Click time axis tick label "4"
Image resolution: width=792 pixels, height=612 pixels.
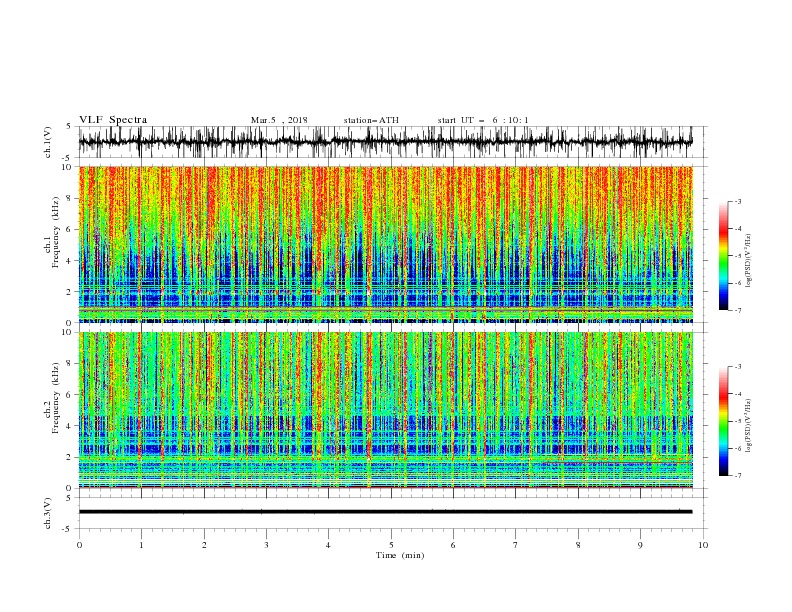[328, 545]
